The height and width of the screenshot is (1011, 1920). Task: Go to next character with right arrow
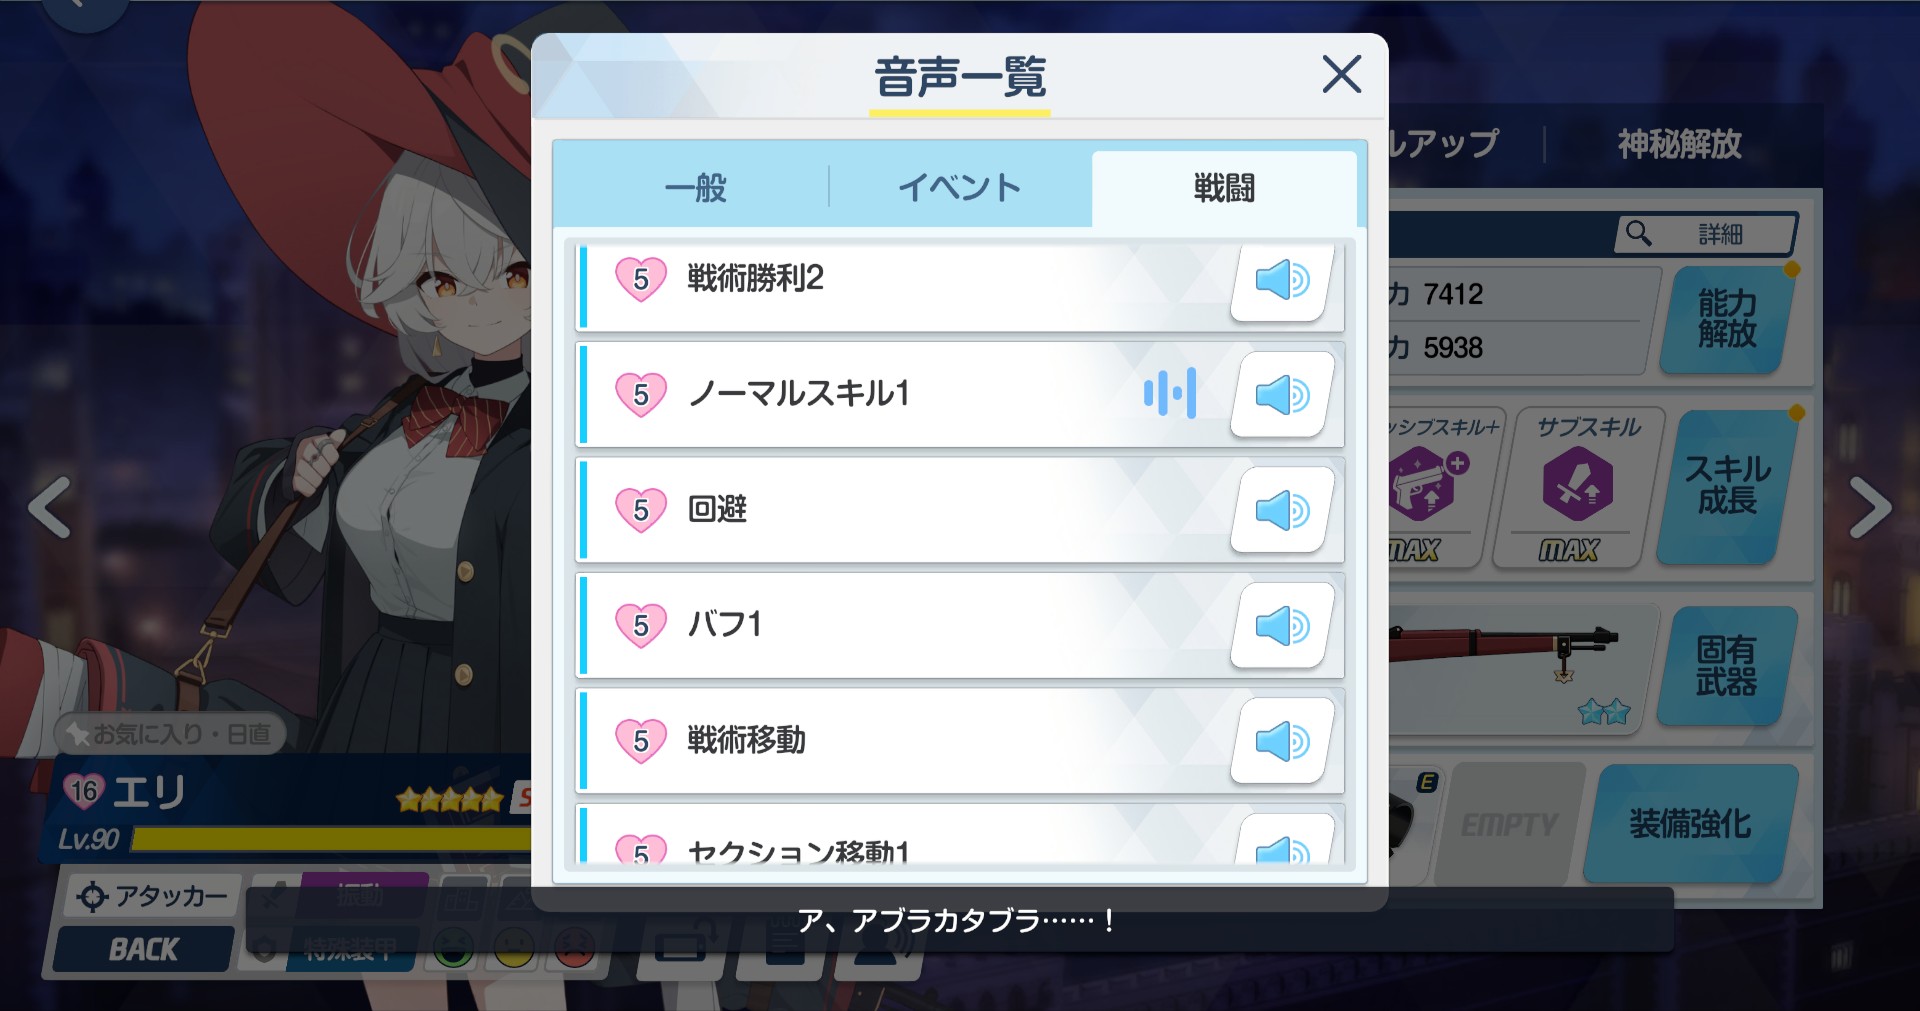(1870, 507)
